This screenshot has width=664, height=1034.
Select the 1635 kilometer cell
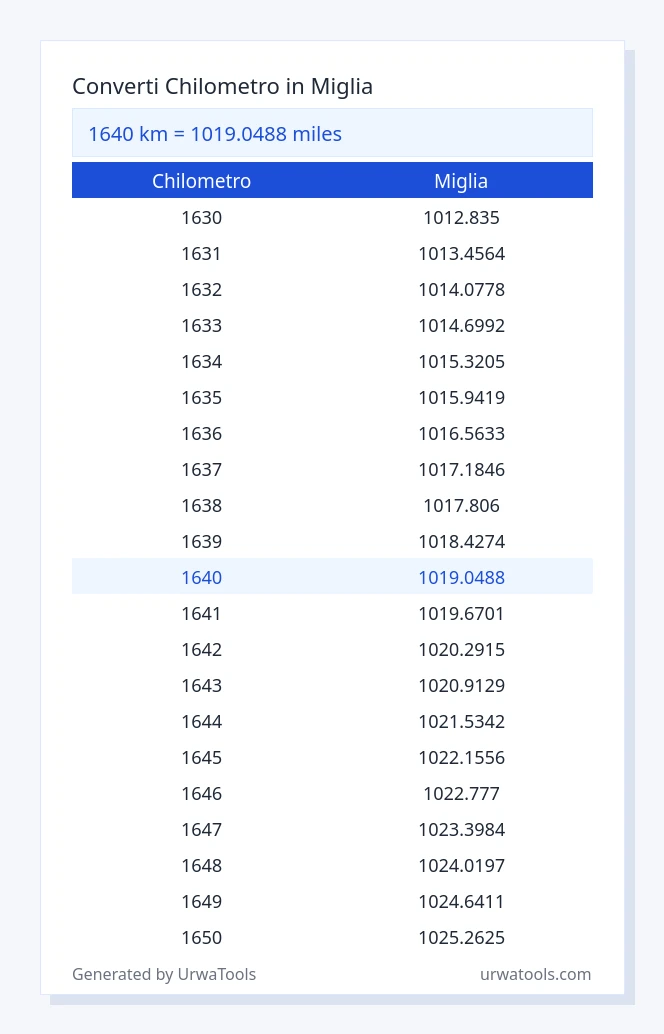[202, 398]
